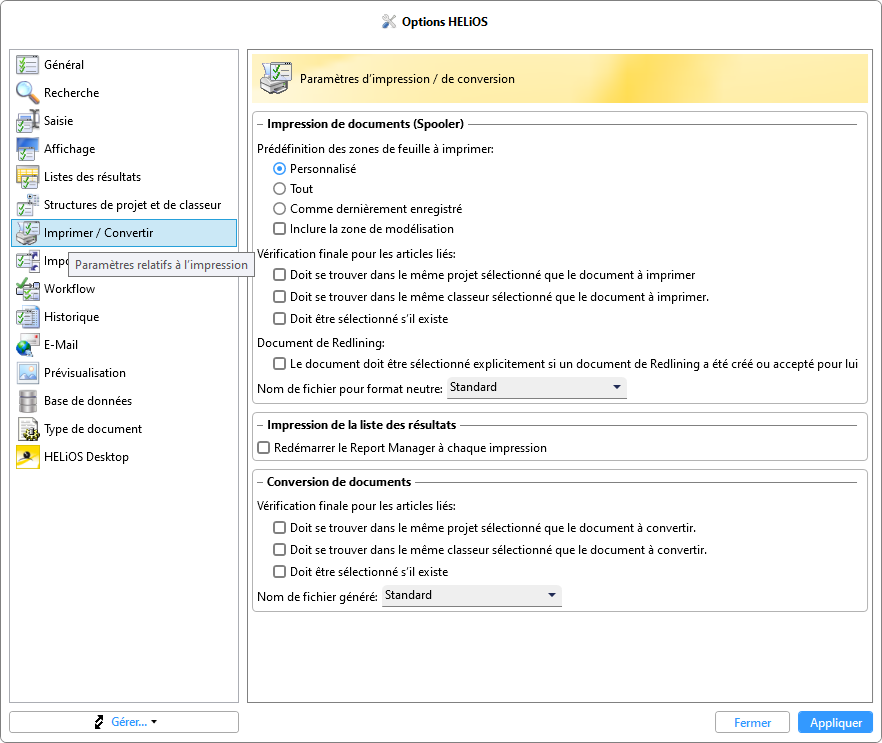Click the Saisie icon in sidebar
Viewport: 882px width, 743px height.
27,121
